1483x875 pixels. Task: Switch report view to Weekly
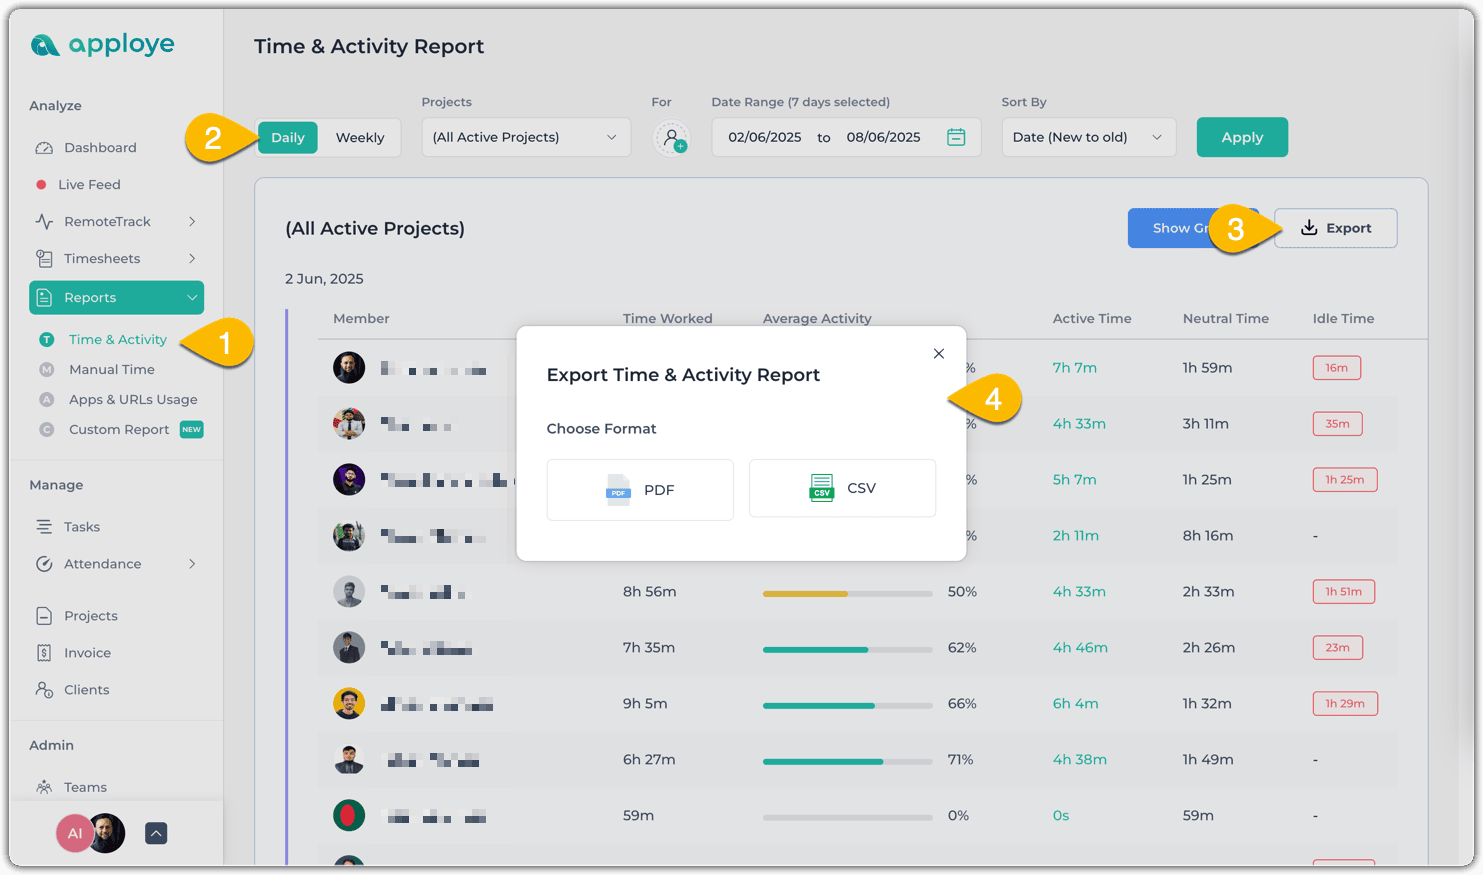pyautogui.click(x=360, y=138)
